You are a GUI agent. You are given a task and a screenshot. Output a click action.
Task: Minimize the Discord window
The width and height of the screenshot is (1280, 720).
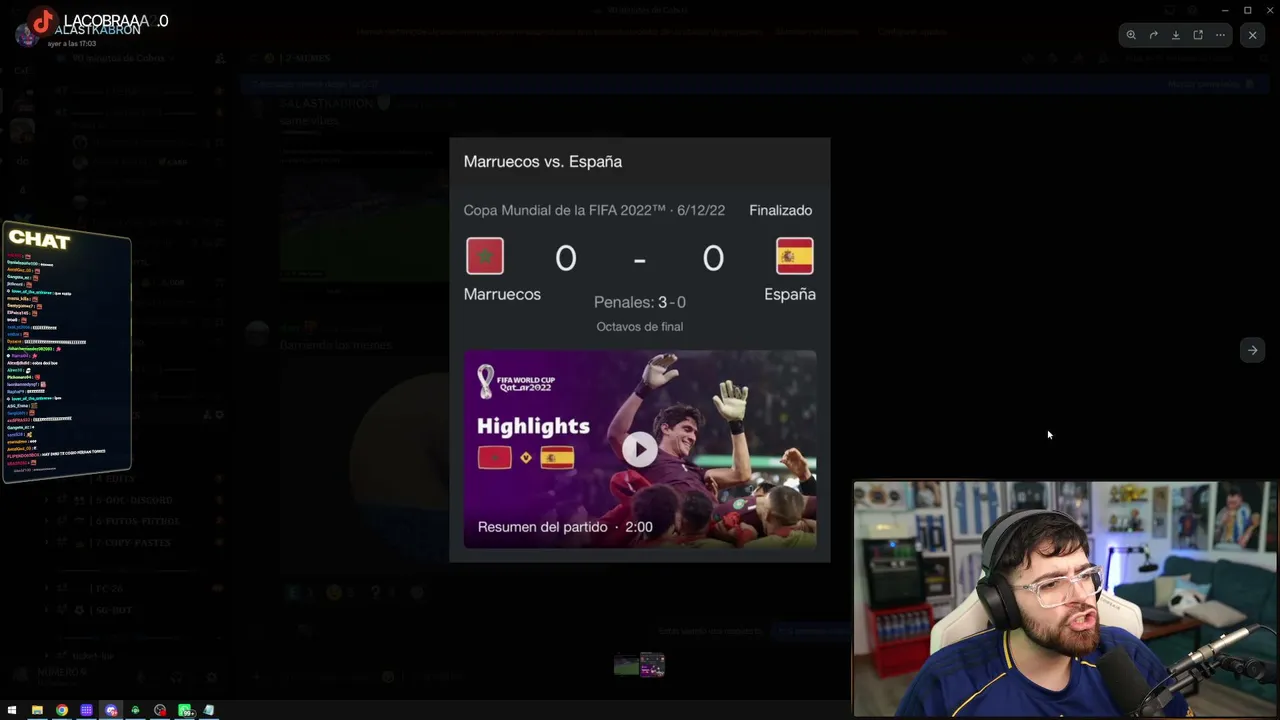(x=1225, y=10)
